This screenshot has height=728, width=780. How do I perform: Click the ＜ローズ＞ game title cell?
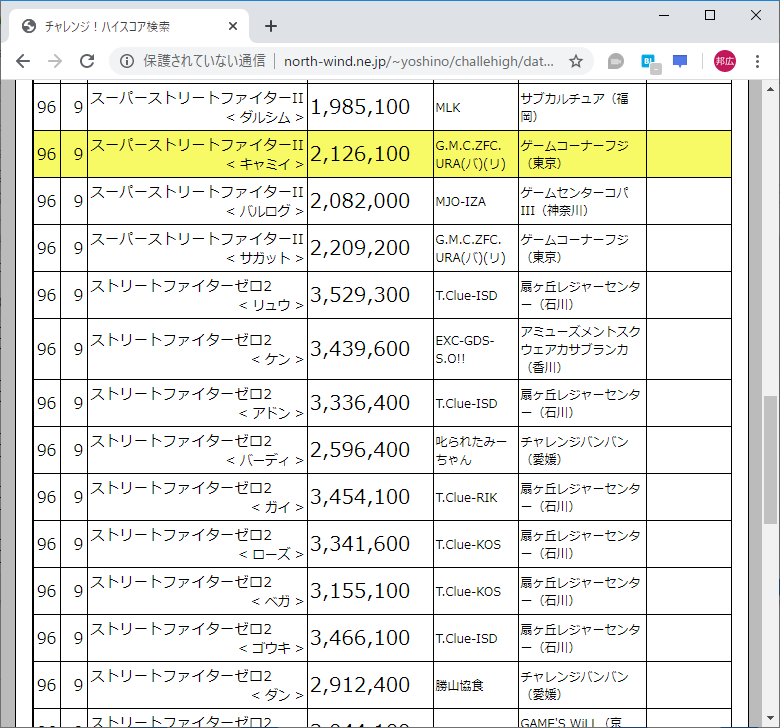point(197,544)
